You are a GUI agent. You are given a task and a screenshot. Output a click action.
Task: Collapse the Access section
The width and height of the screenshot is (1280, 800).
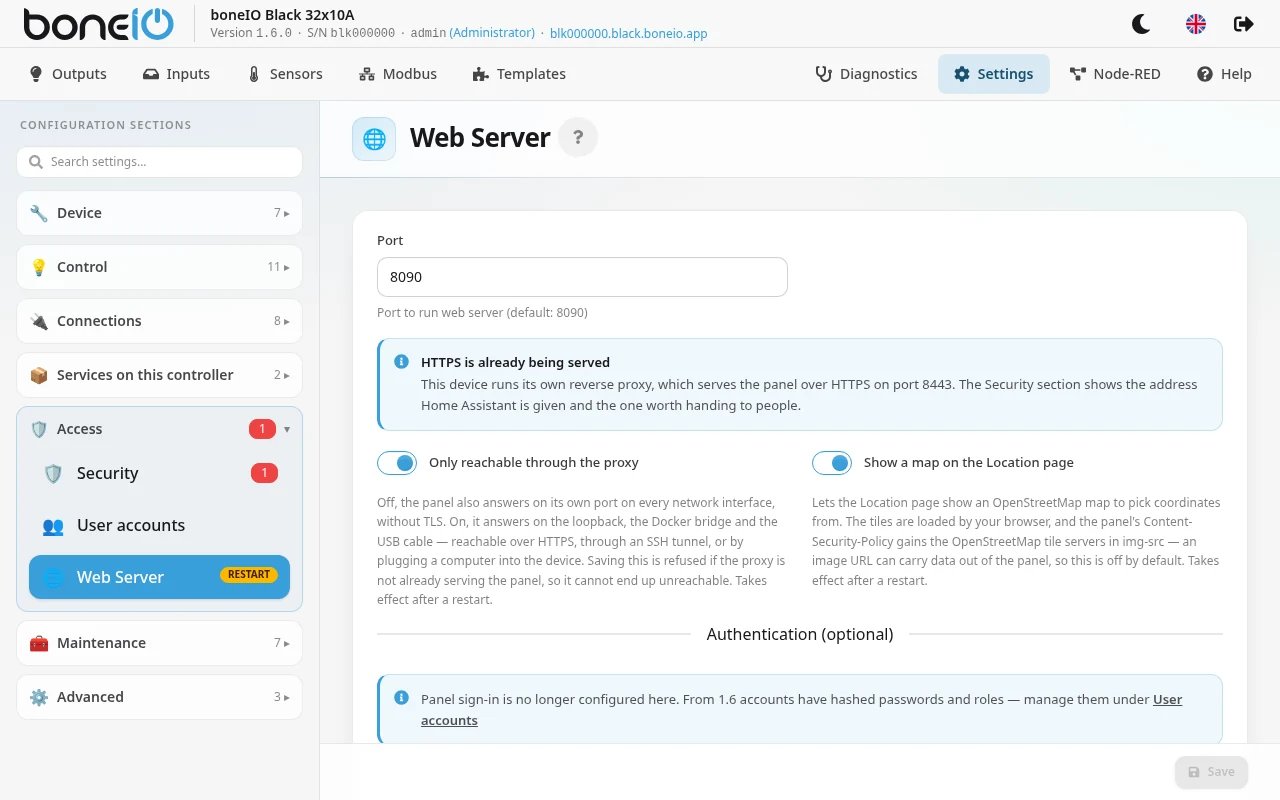159,429
